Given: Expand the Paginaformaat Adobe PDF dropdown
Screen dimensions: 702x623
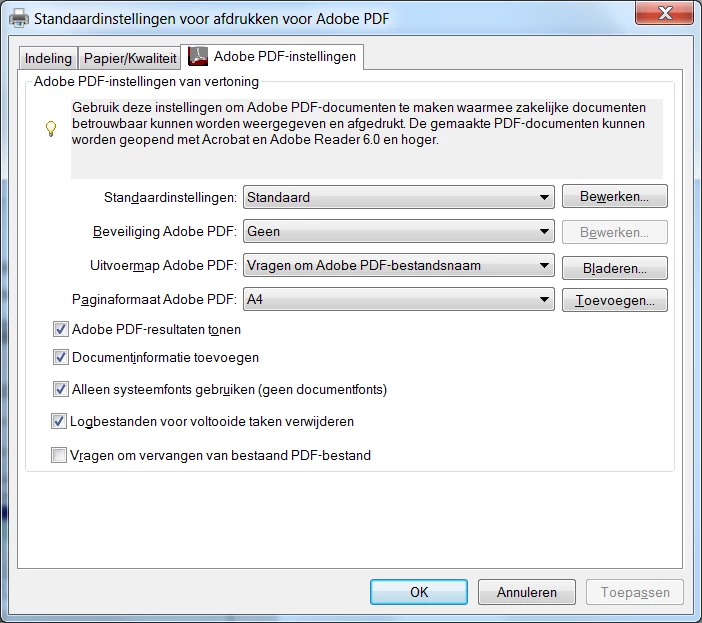Looking at the screenshot, I should click(x=398, y=299).
